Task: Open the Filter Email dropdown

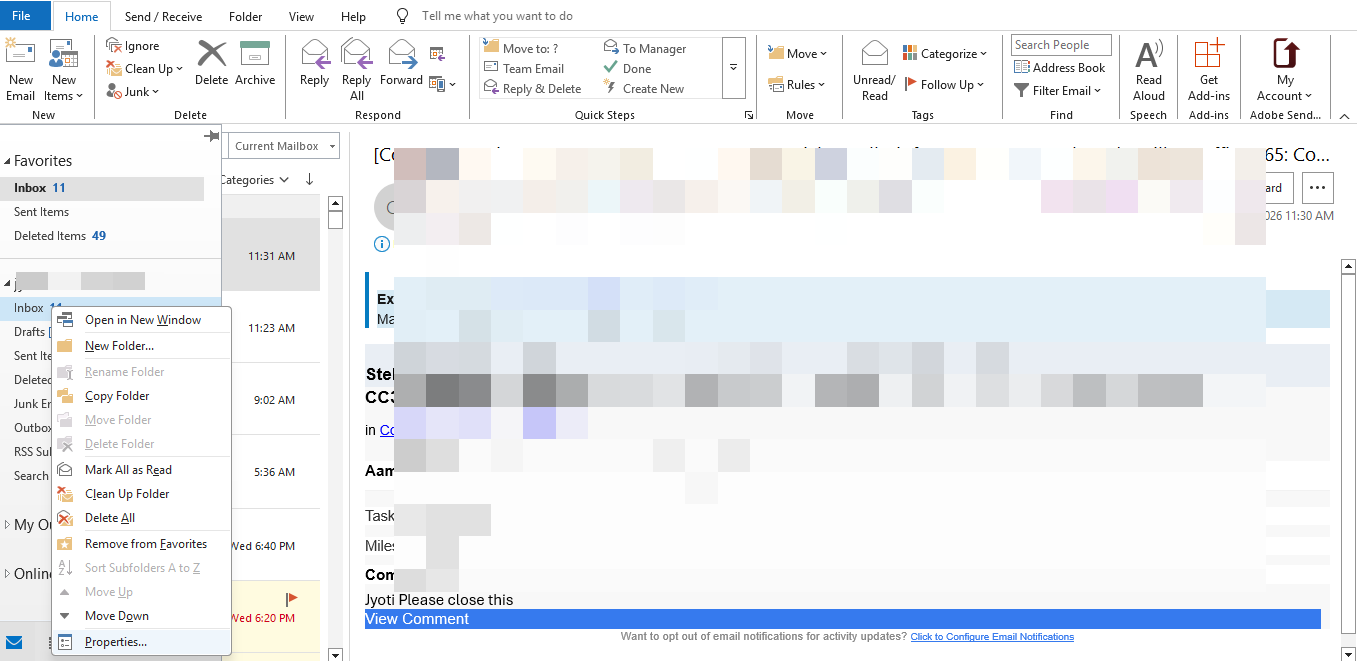Action: coord(1058,90)
